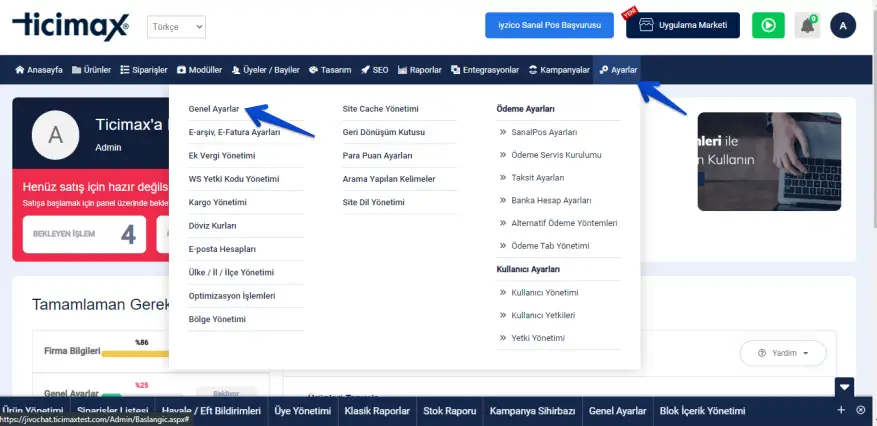Open Genel Ayarlar shortcut in bottom bar
The image size is (877, 426).
pos(617,411)
